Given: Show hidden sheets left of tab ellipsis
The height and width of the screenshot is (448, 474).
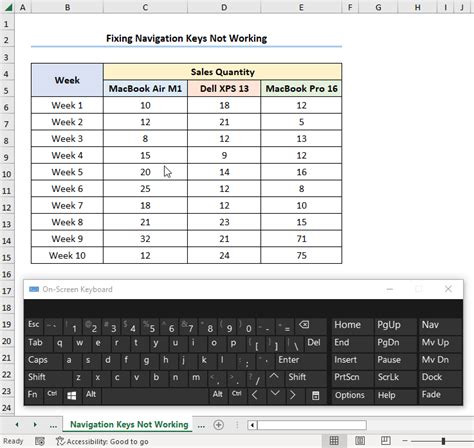Looking at the screenshot, I should point(53,426).
